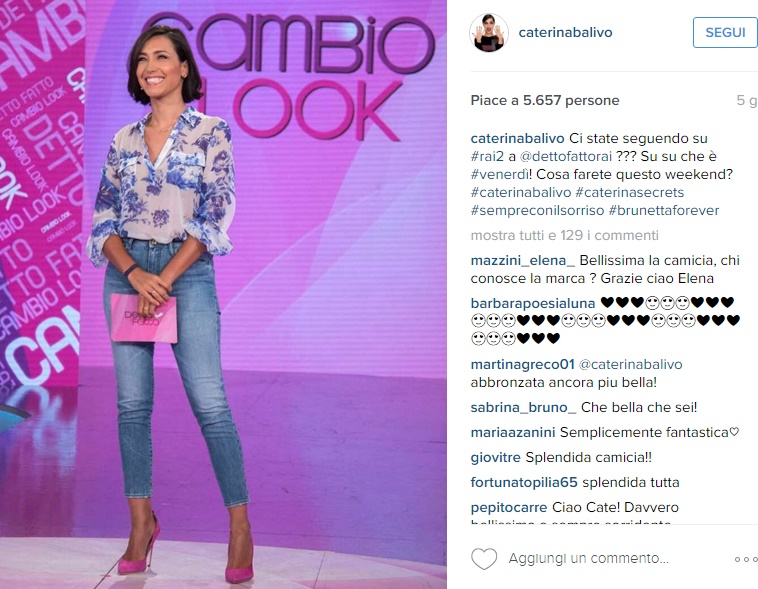The image size is (758, 589).
Task: Open the #caterinasecrets hashtag
Action: coord(629,192)
